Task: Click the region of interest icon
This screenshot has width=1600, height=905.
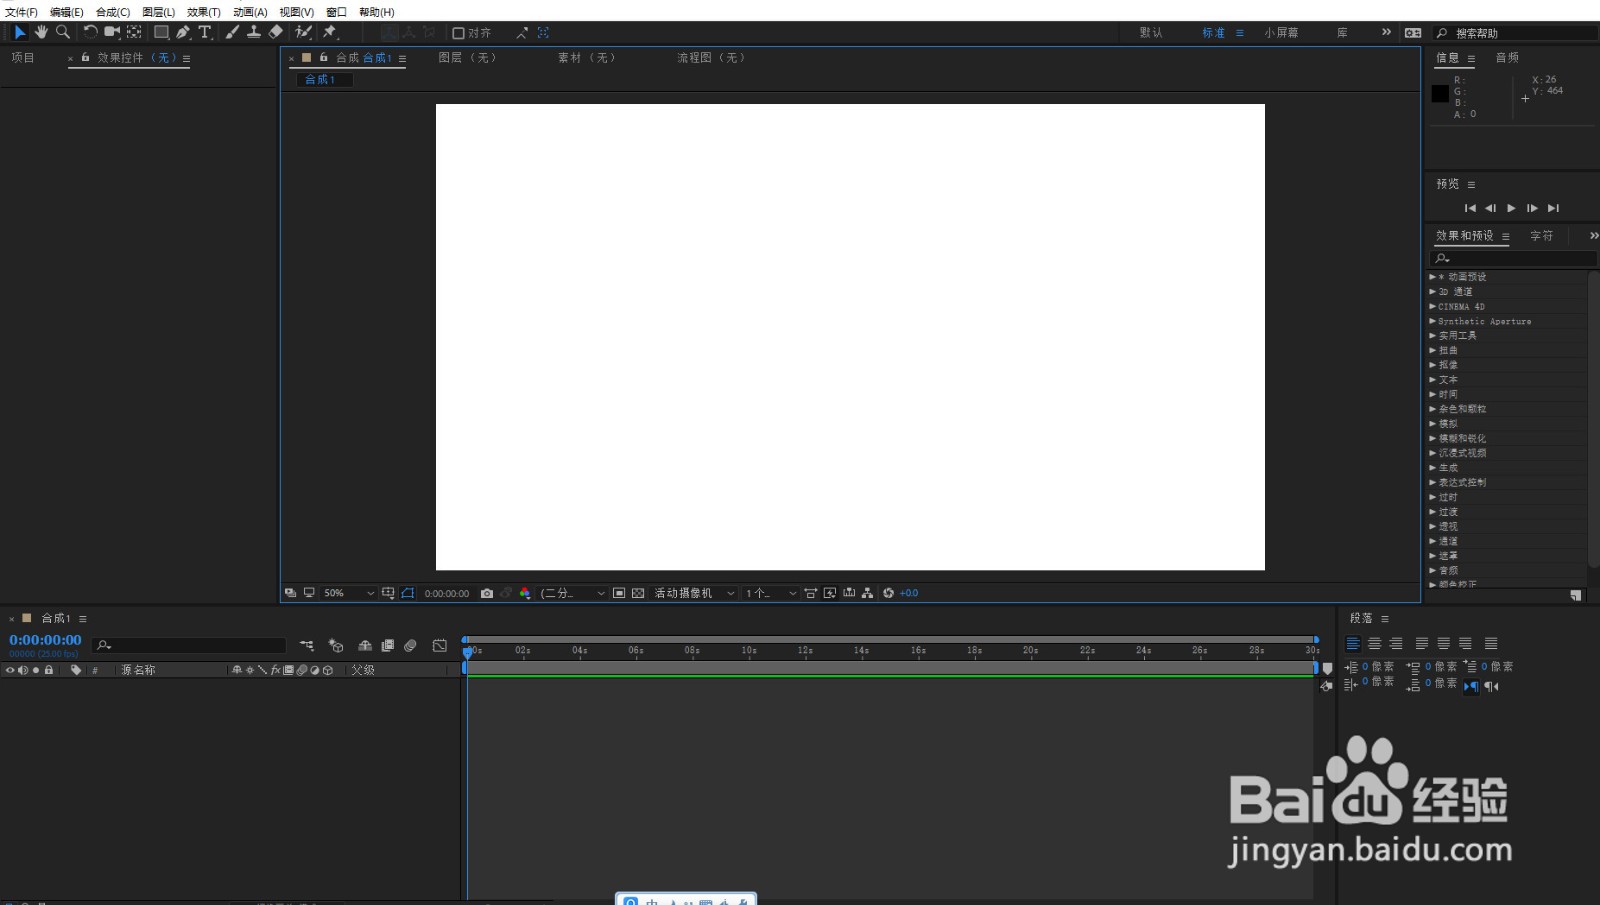Action: [x=619, y=593]
